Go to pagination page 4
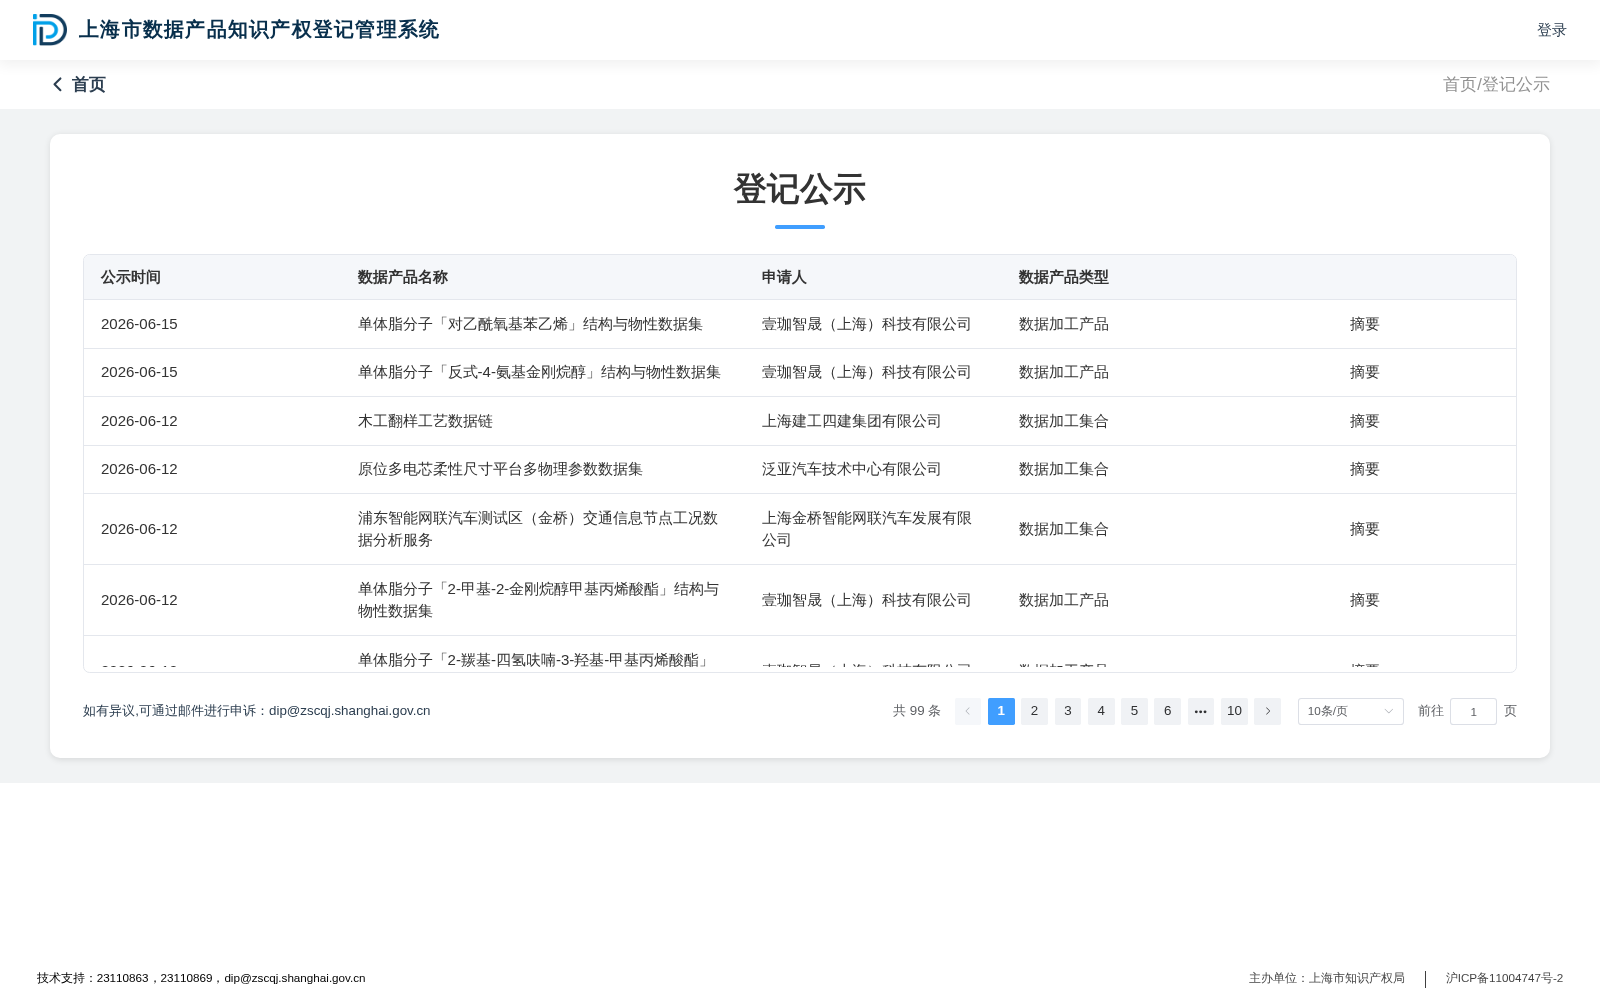This screenshot has width=1600, height=1000. click(x=1101, y=711)
